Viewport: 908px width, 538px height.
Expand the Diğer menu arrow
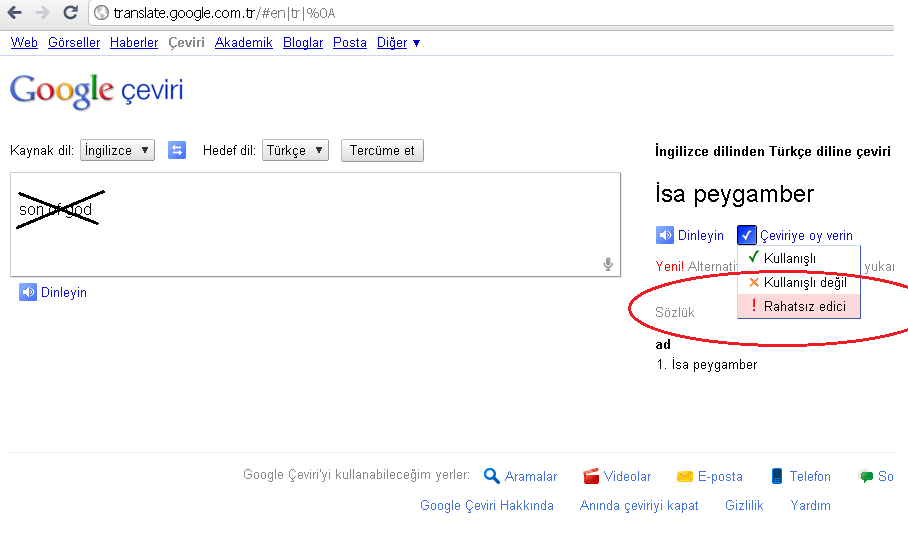point(416,43)
